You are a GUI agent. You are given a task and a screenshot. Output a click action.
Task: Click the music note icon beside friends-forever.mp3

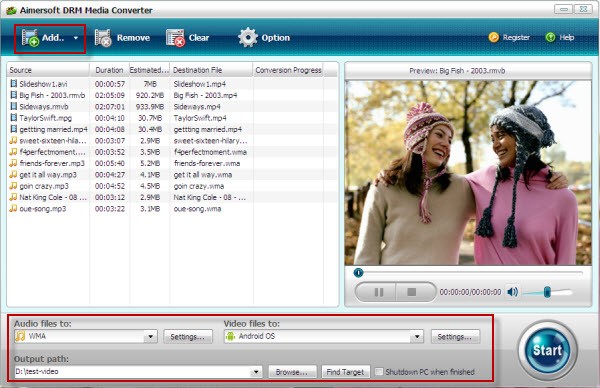pos(13,163)
